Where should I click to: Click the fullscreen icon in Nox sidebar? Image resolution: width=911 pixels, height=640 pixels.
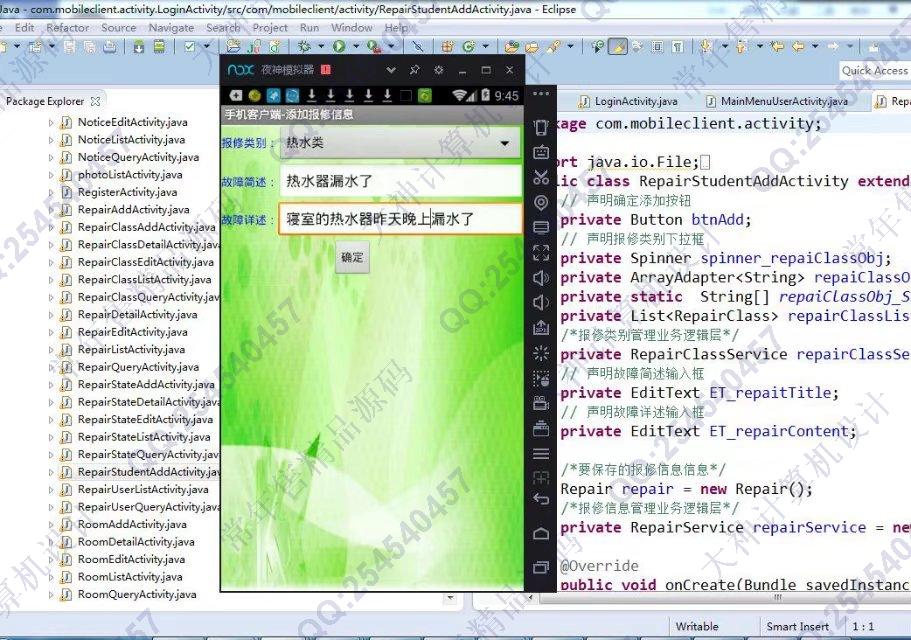tap(541, 253)
